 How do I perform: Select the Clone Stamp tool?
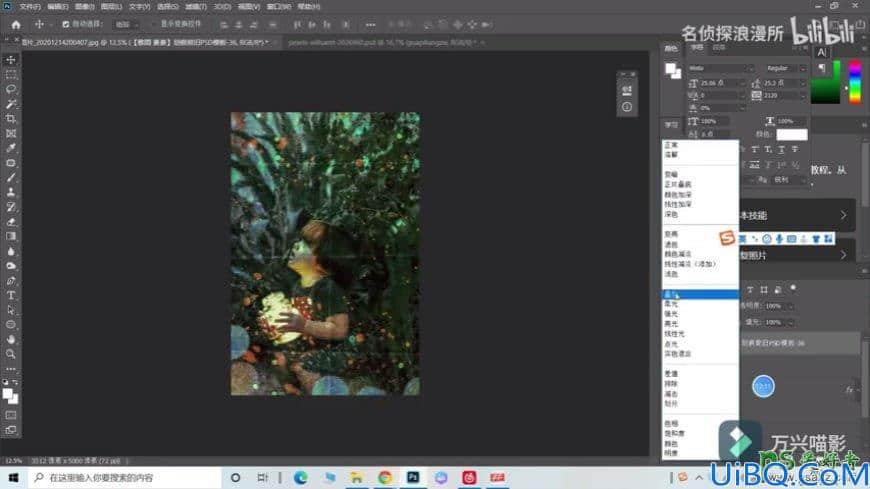click(x=11, y=192)
